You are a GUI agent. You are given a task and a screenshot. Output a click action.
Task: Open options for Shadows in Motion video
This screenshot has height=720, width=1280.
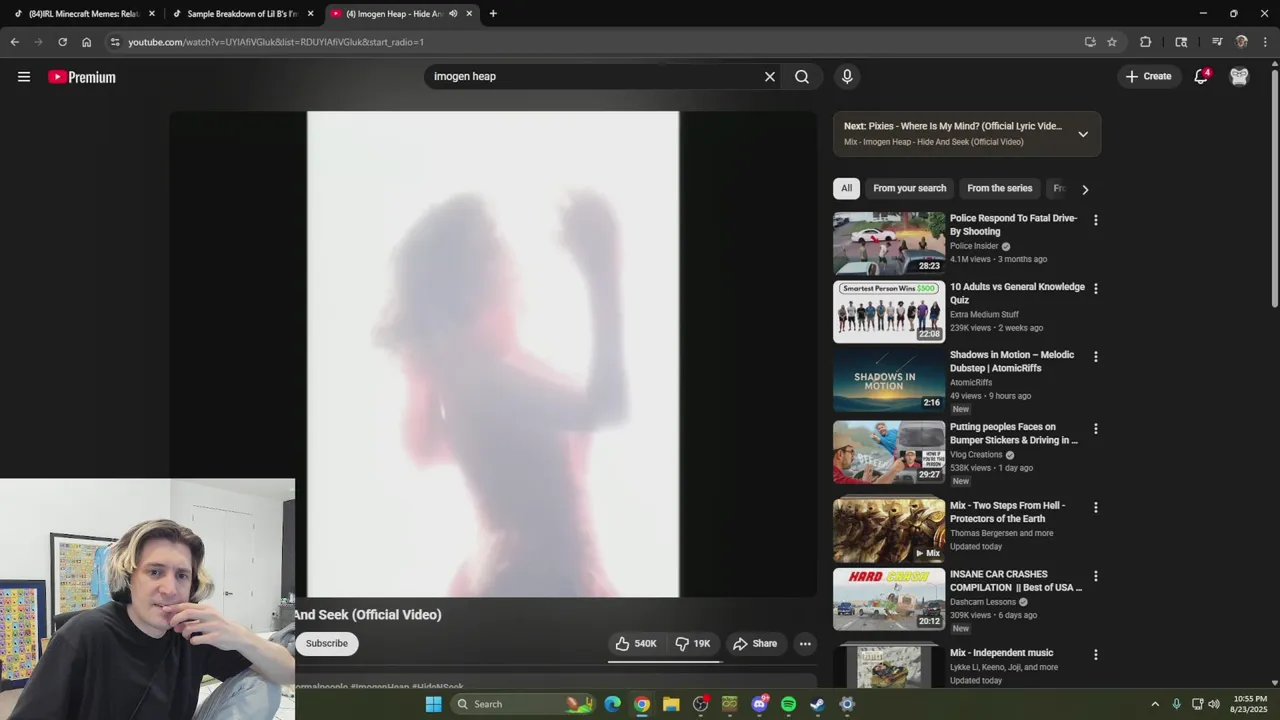(1096, 357)
